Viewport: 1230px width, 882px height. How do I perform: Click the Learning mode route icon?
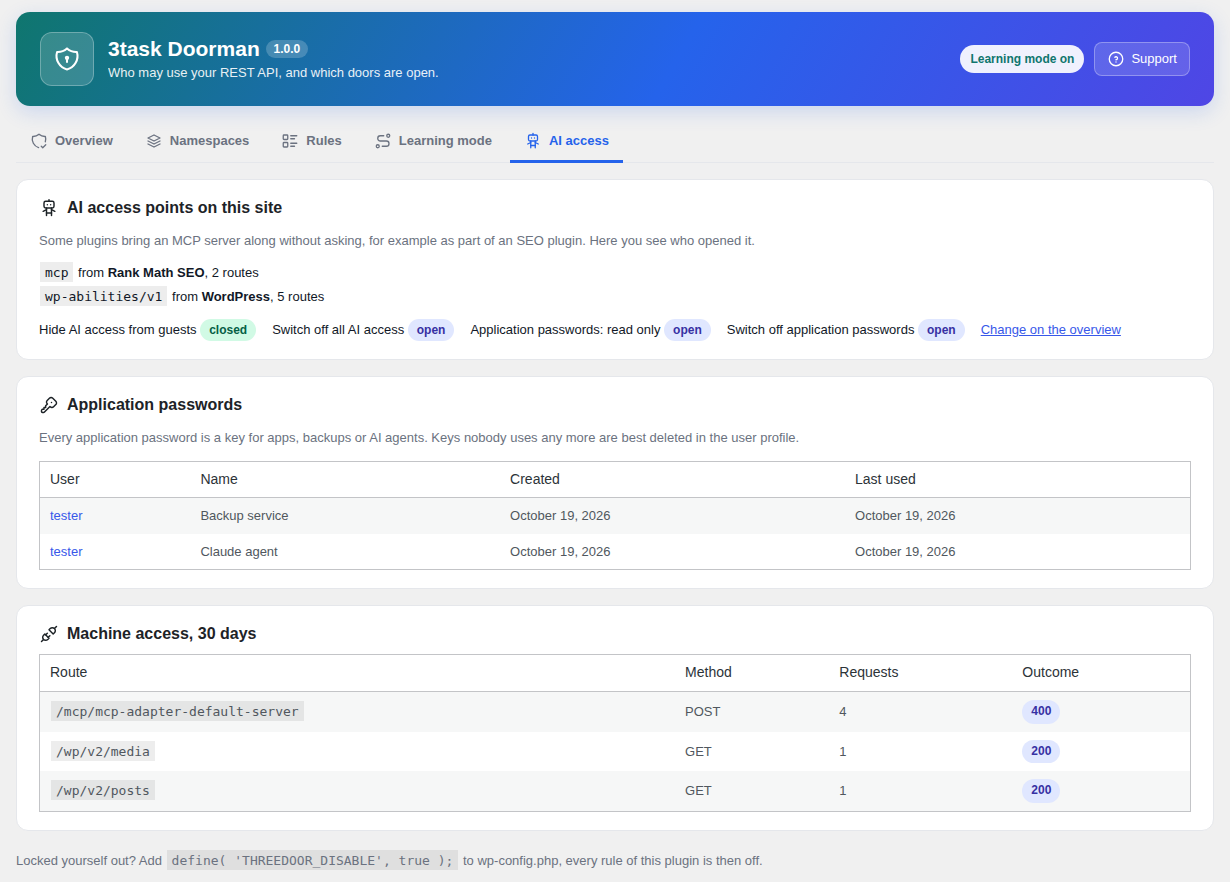(x=383, y=141)
